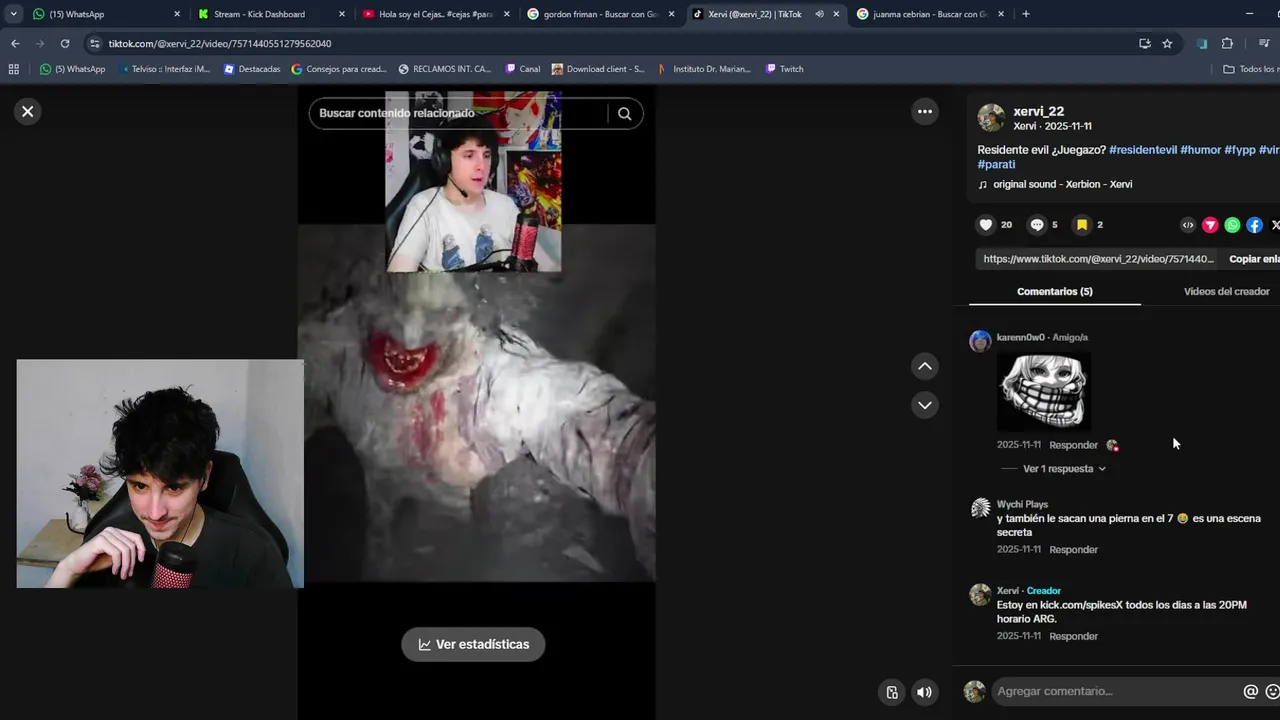Switch to 'Videos del creador' tab
The width and height of the screenshot is (1280, 720).
1226,291
